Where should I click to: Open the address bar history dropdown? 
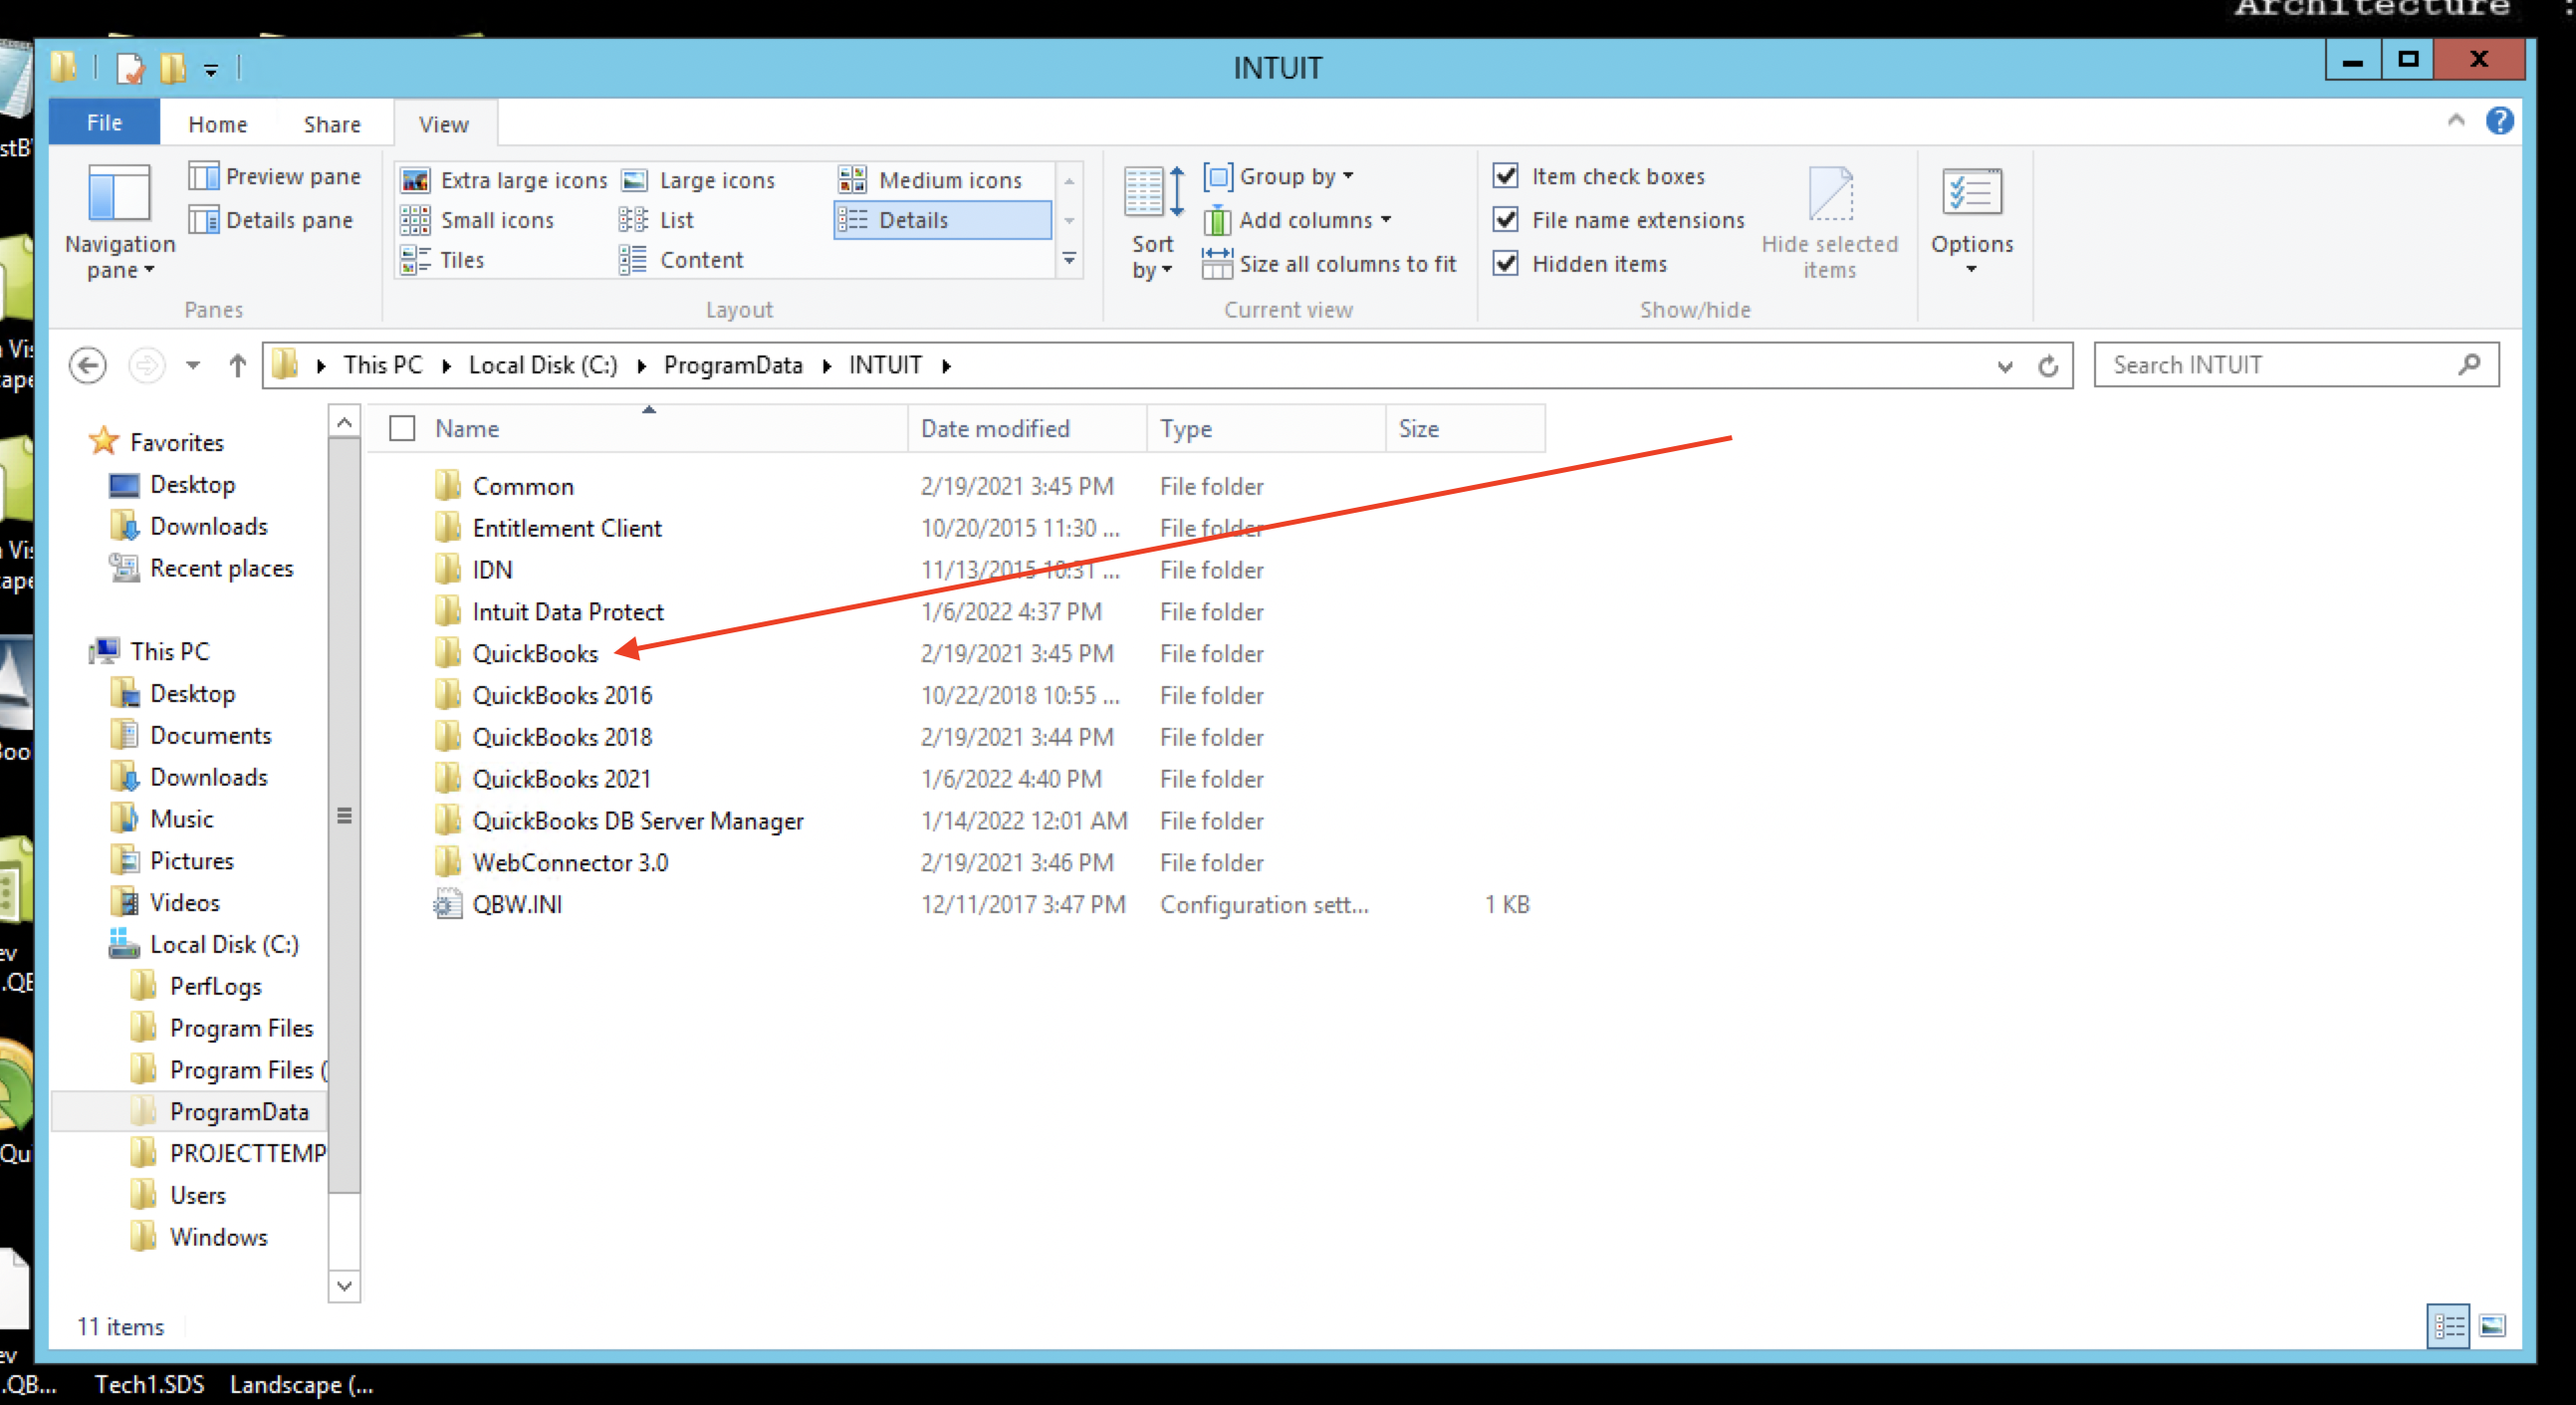point(2004,366)
